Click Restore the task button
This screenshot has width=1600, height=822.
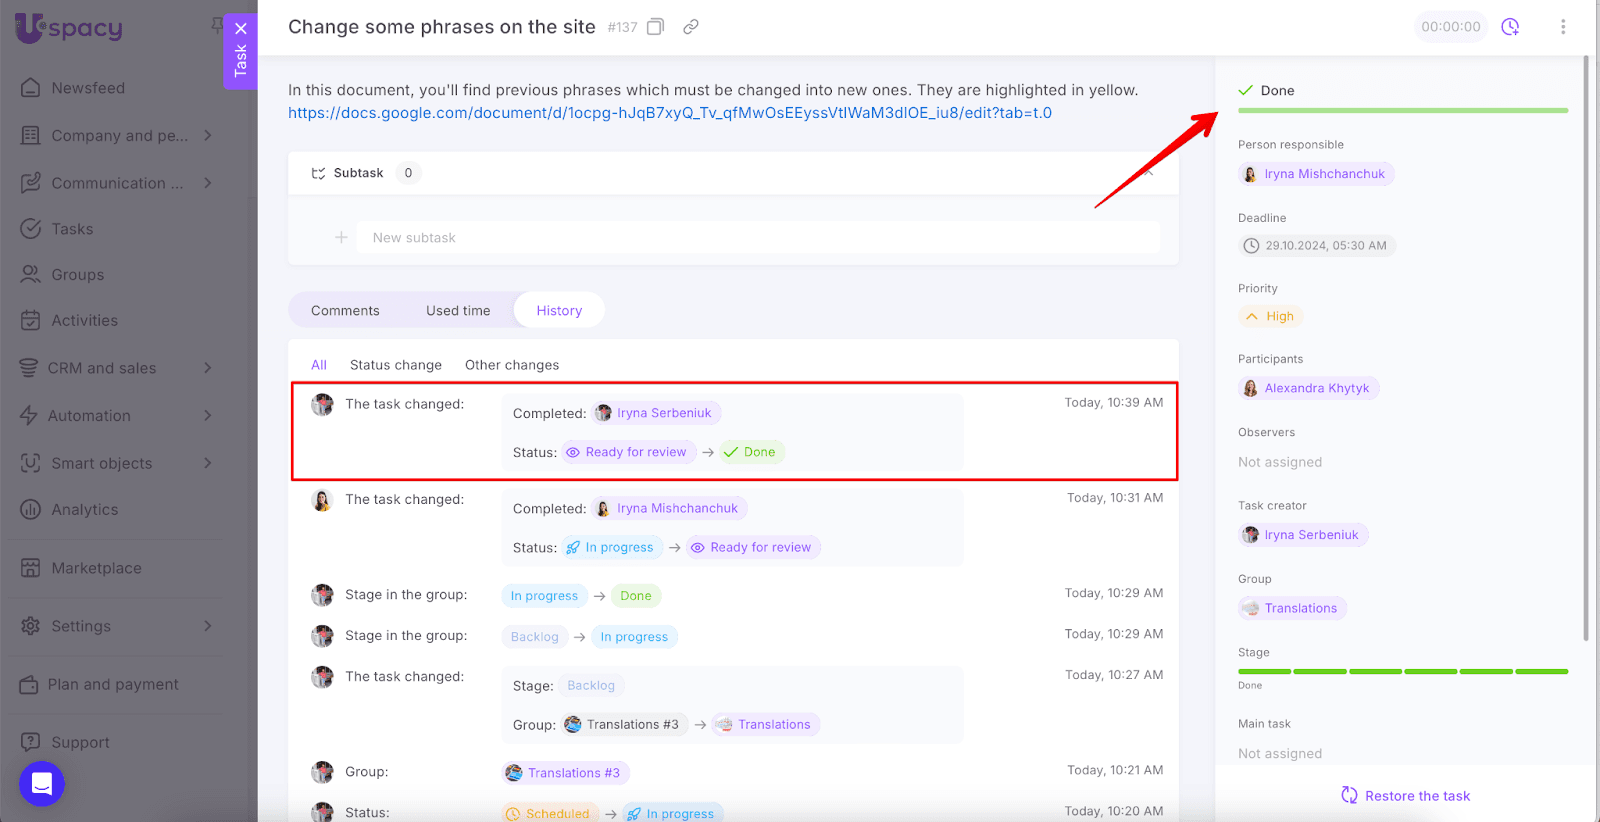pyautogui.click(x=1405, y=796)
